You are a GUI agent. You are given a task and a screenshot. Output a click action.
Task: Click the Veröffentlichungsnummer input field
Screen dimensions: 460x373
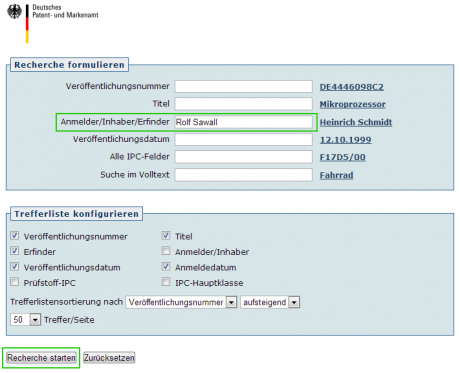point(243,87)
